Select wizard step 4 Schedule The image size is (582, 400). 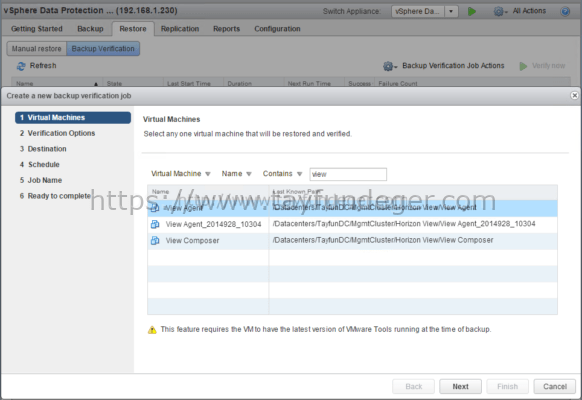[39, 164]
